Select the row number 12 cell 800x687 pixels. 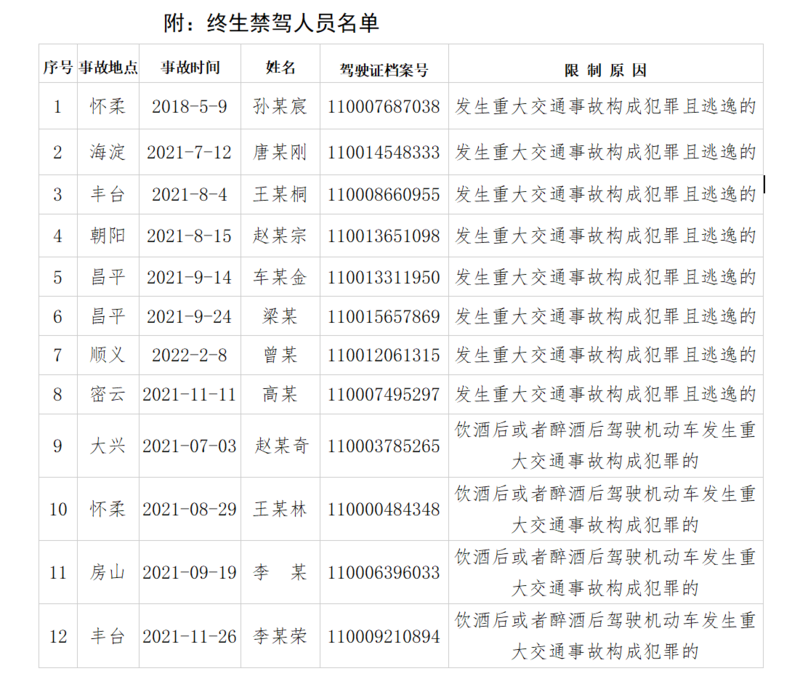pyautogui.click(x=57, y=636)
